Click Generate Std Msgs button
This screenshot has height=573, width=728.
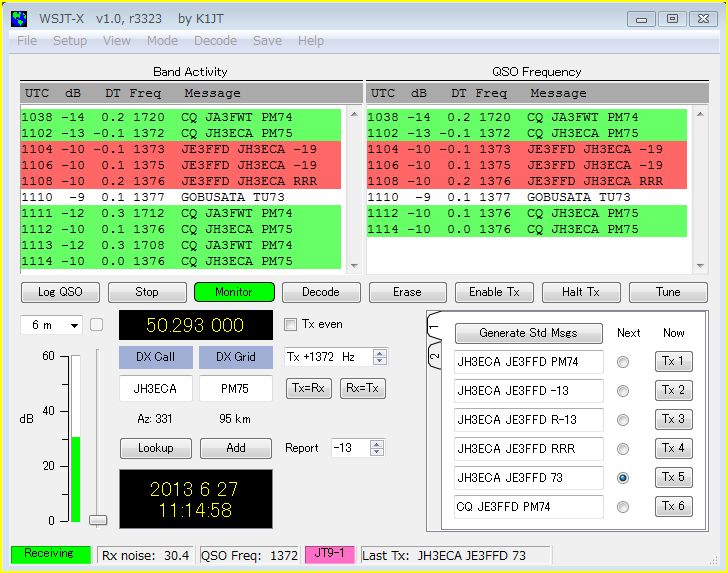pyautogui.click(x=529, y=333)
